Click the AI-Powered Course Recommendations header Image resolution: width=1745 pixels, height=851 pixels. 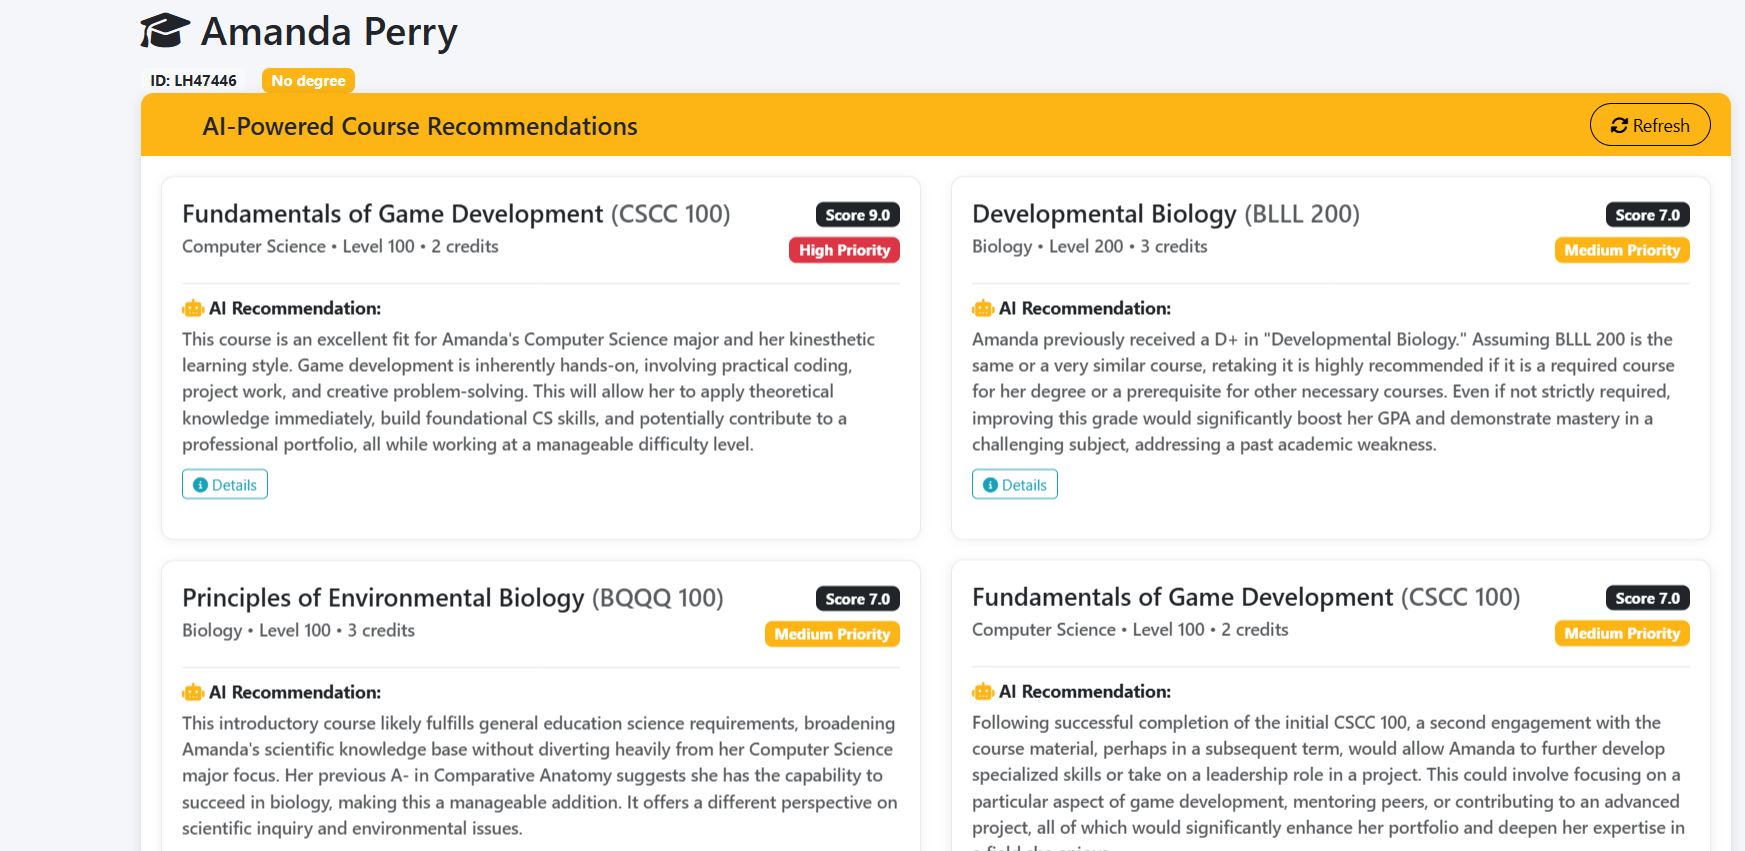click(x=420, y=126)
